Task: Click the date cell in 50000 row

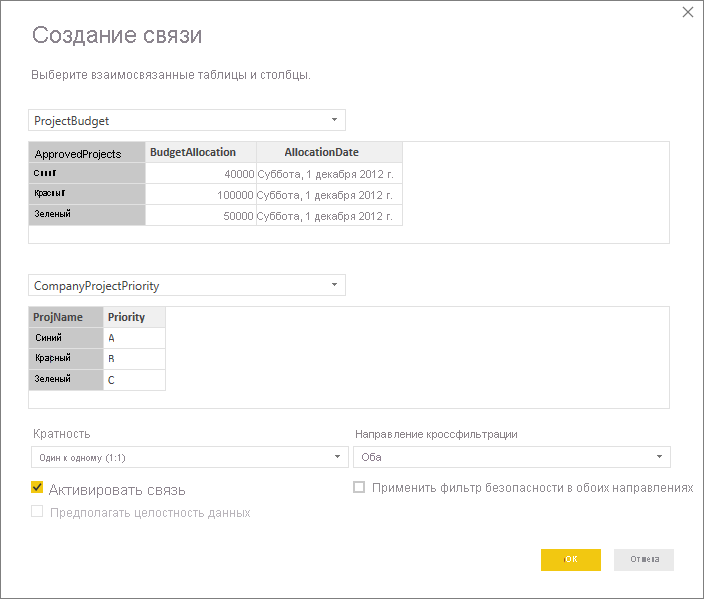Action: tap(329, 216)
